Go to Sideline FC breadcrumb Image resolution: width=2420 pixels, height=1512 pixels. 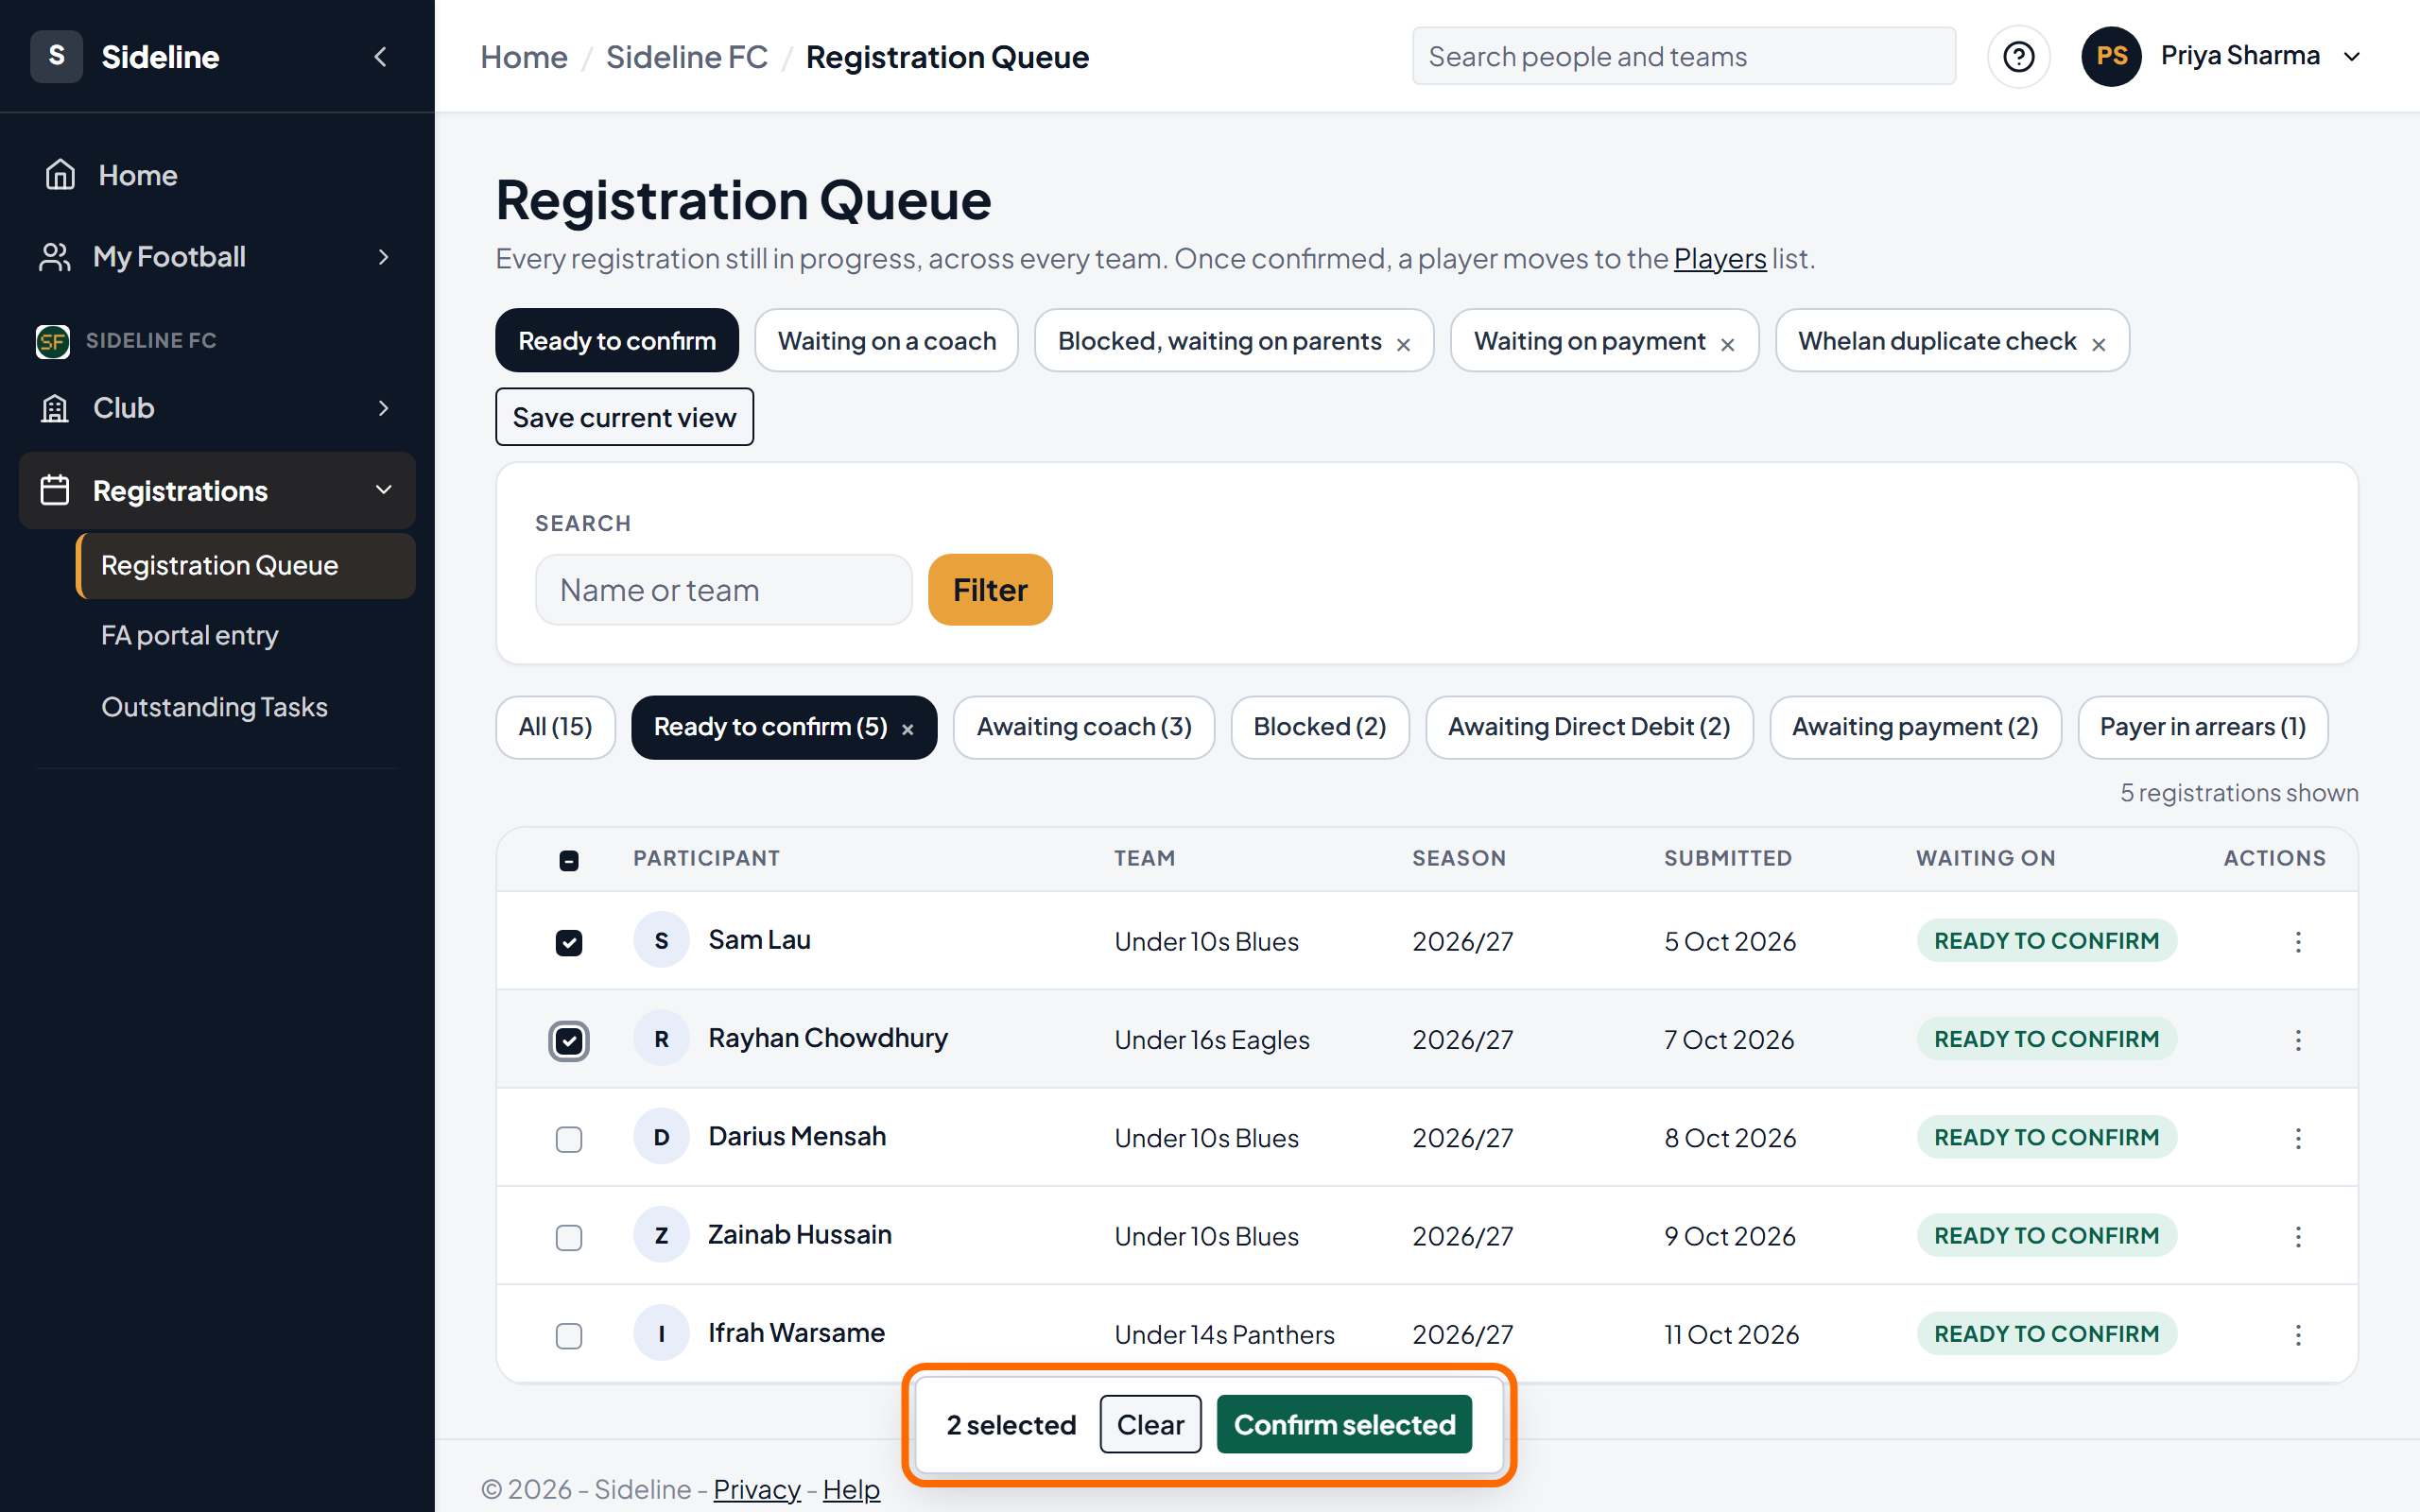tap(686, 57)
